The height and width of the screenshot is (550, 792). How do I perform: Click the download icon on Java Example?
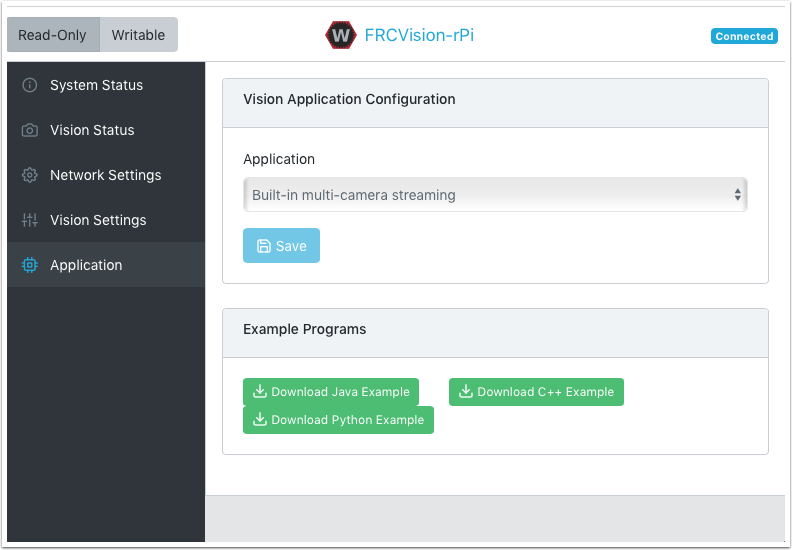tap(260, 392)
